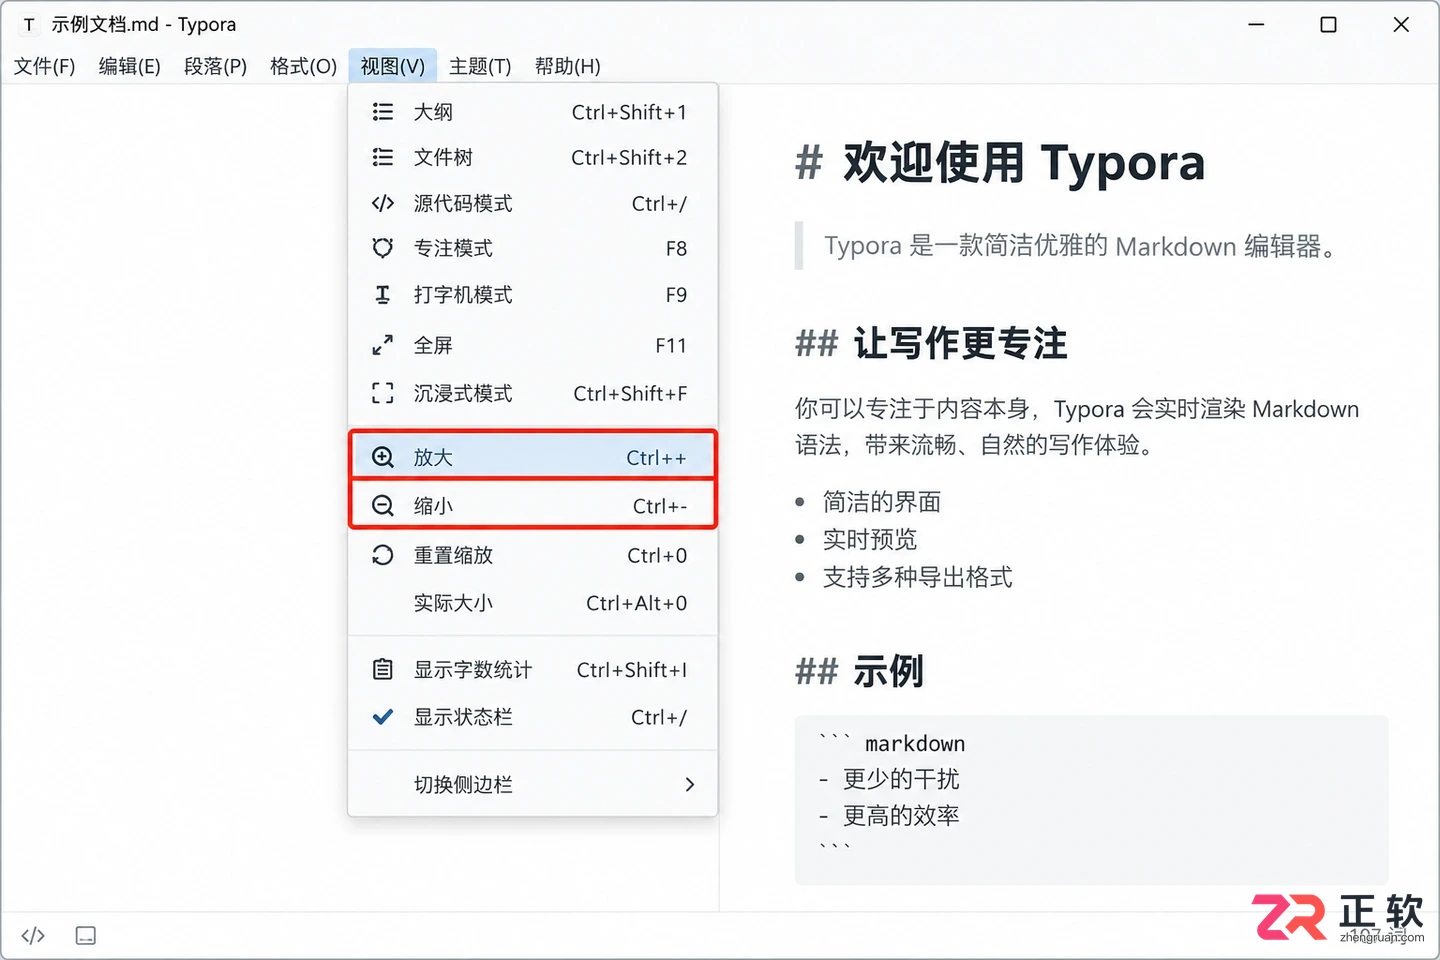Uncheck the 显示状态栏 checkmark
The width and height of the screenshot is (1440, 960).
382,717
